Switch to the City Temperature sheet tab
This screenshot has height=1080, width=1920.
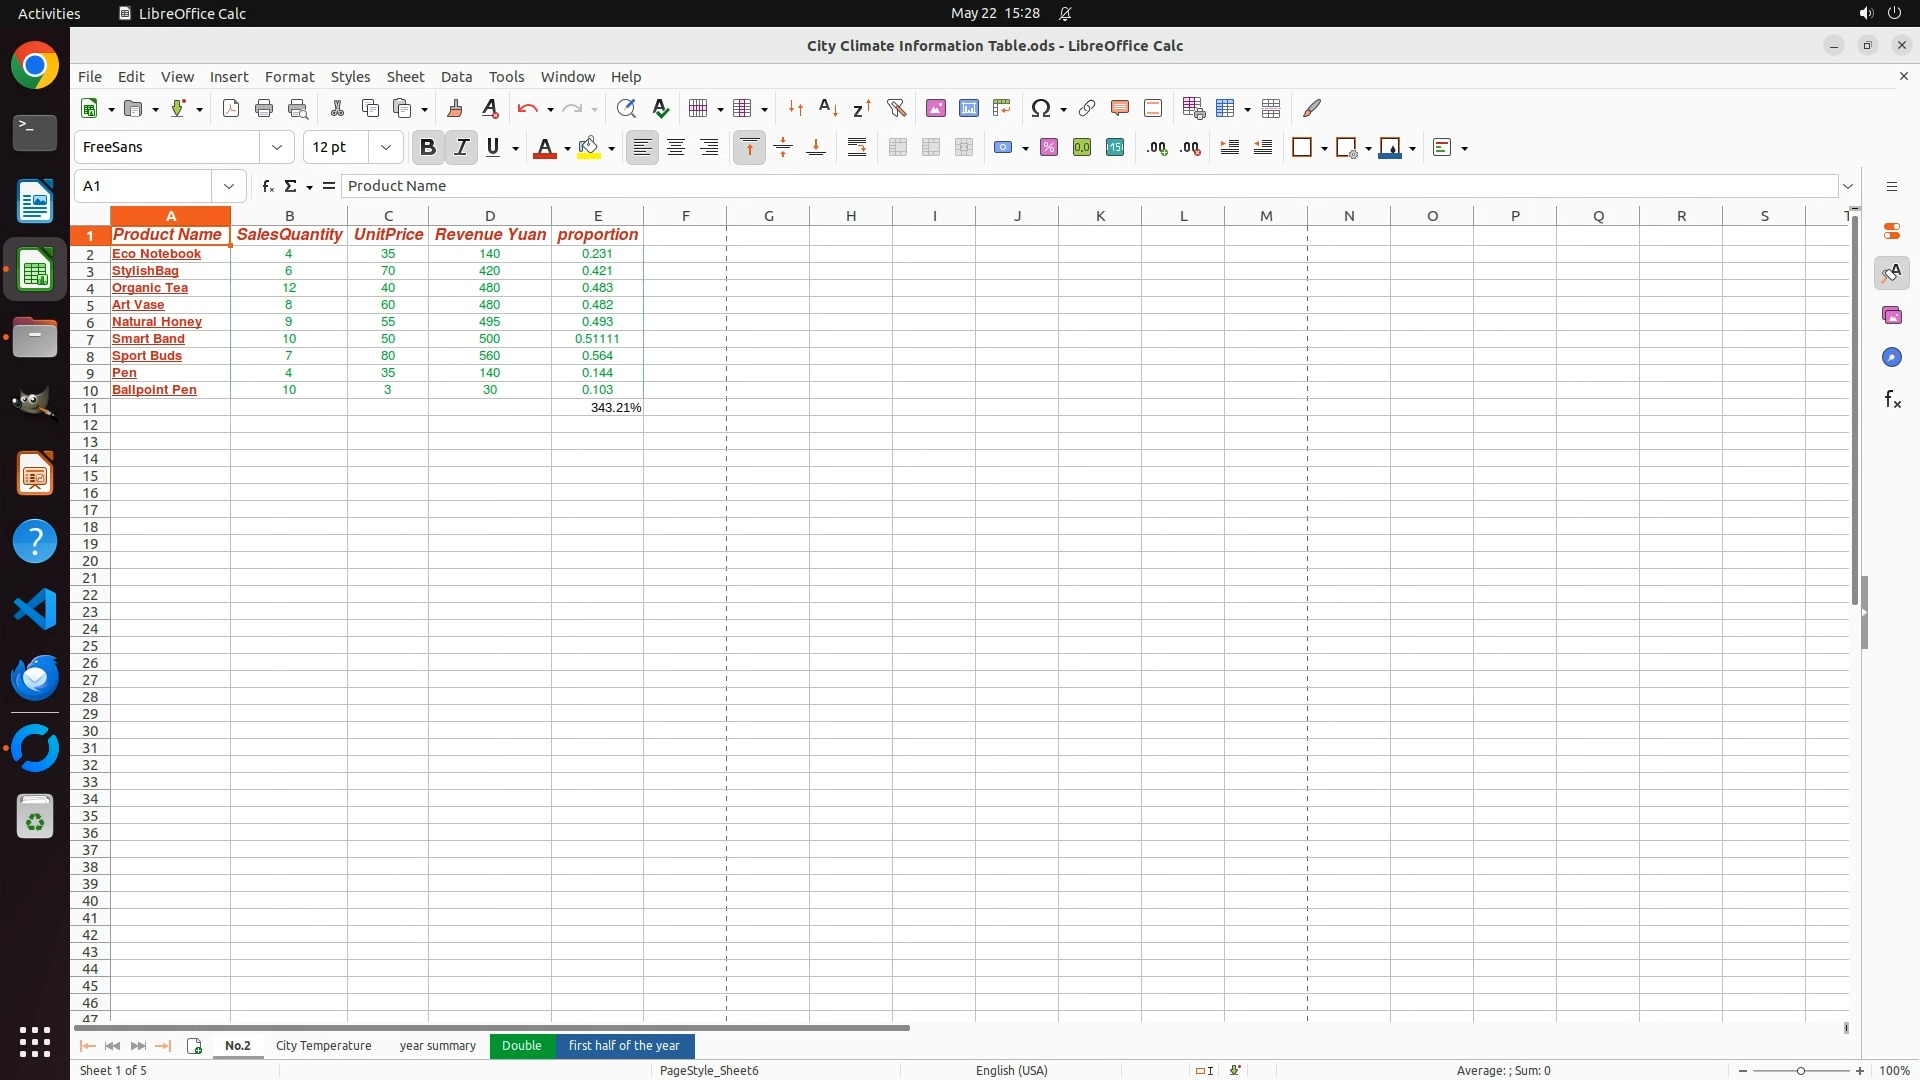(323, 1045)
